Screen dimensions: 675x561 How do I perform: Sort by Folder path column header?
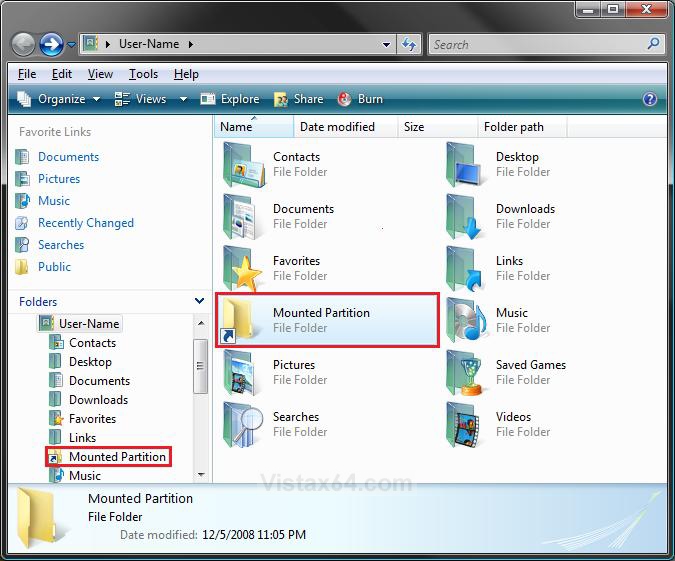coord(522,127)
